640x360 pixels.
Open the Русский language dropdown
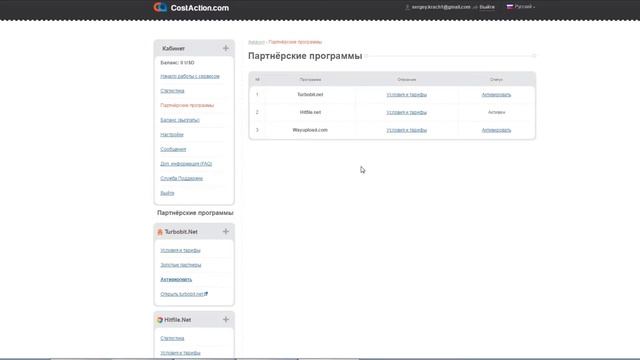click(x=524, y=7)
